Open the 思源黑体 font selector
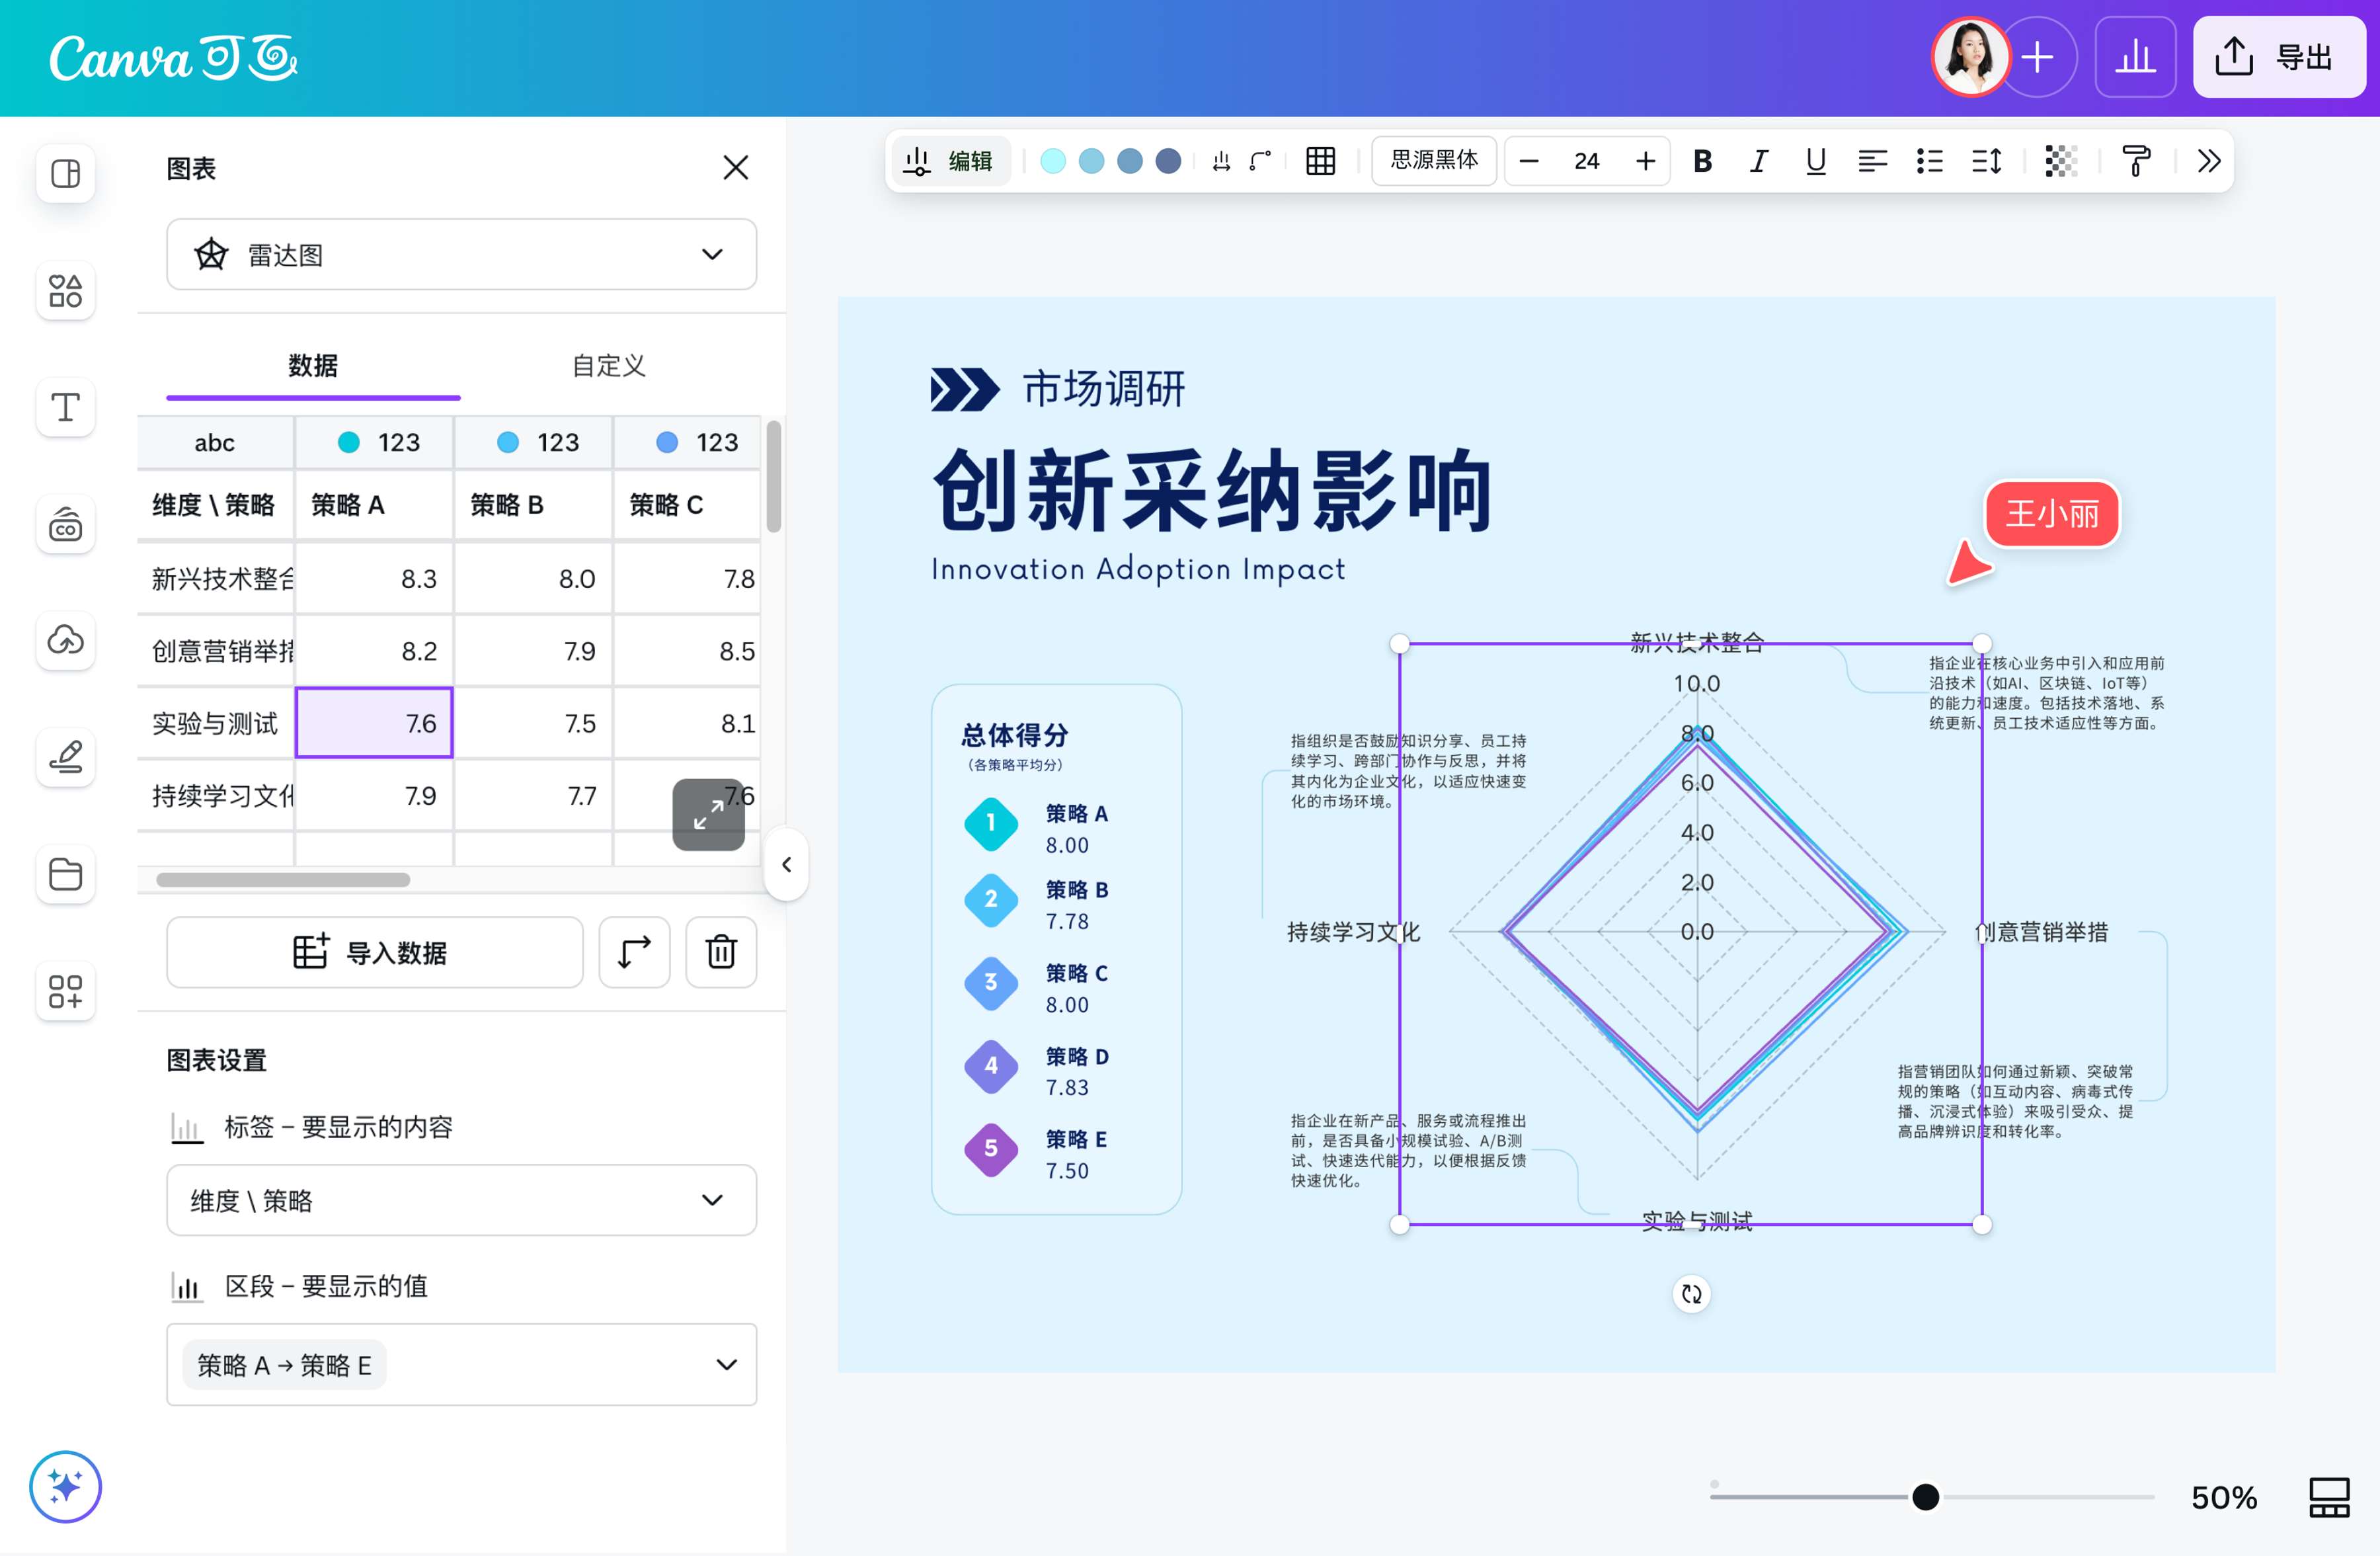The width and height of the screenshot is (2380, 1556). click(x=1434, y=161)
